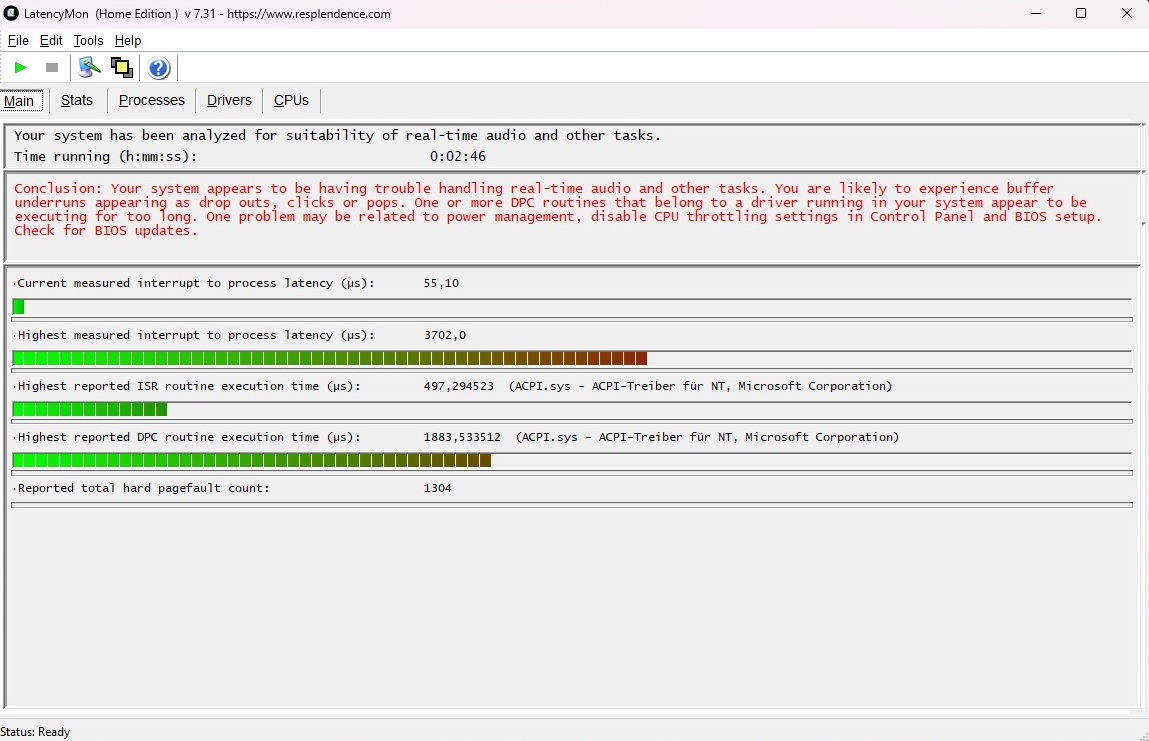
Task: Open the Edit menu
Action: click(51, 41)
